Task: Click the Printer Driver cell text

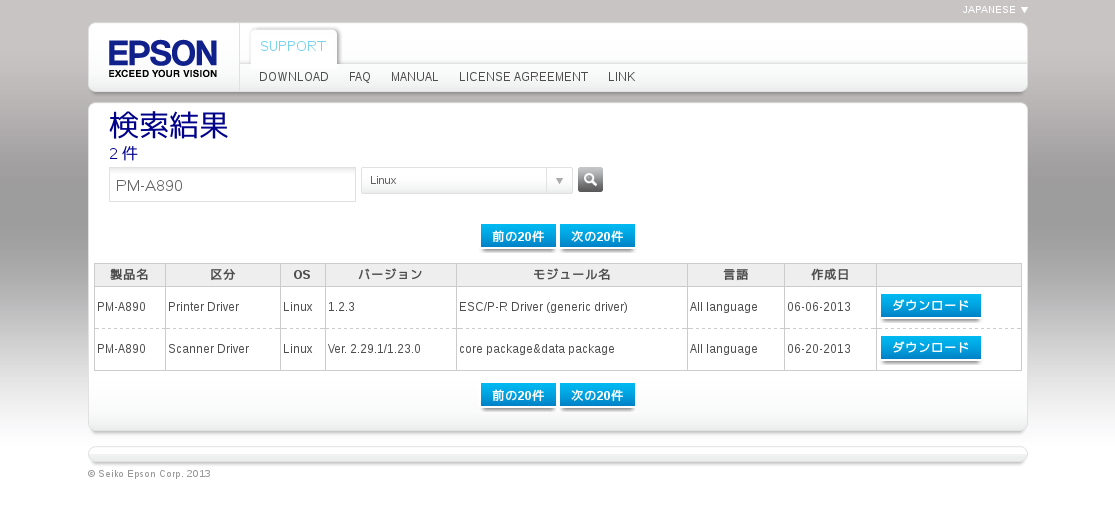Action: click(x=203, y=307)
